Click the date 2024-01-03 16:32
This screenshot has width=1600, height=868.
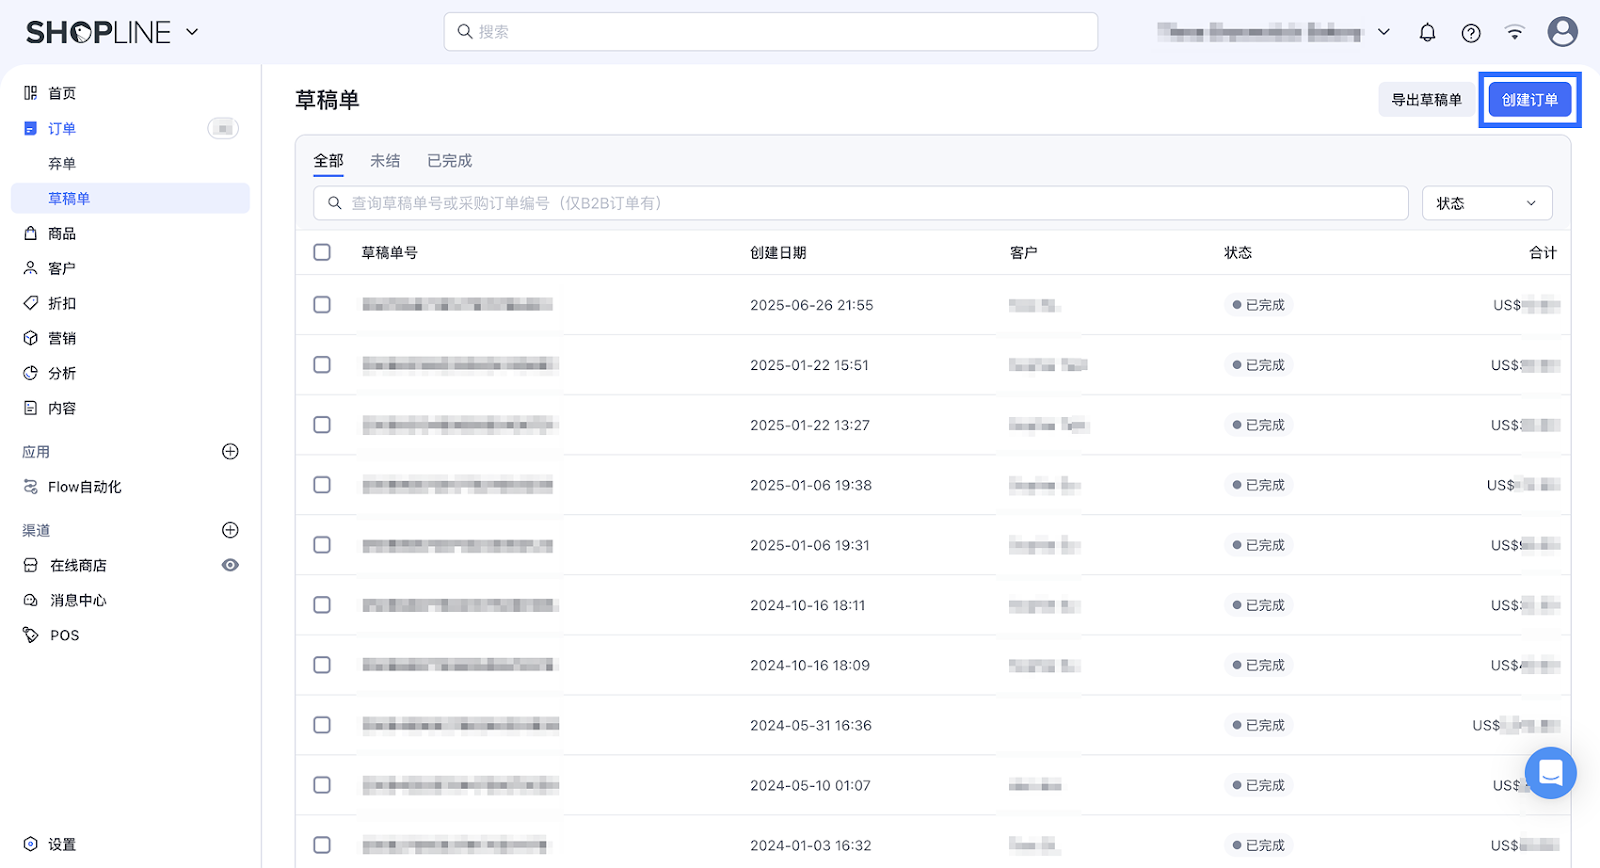[811, 845]
